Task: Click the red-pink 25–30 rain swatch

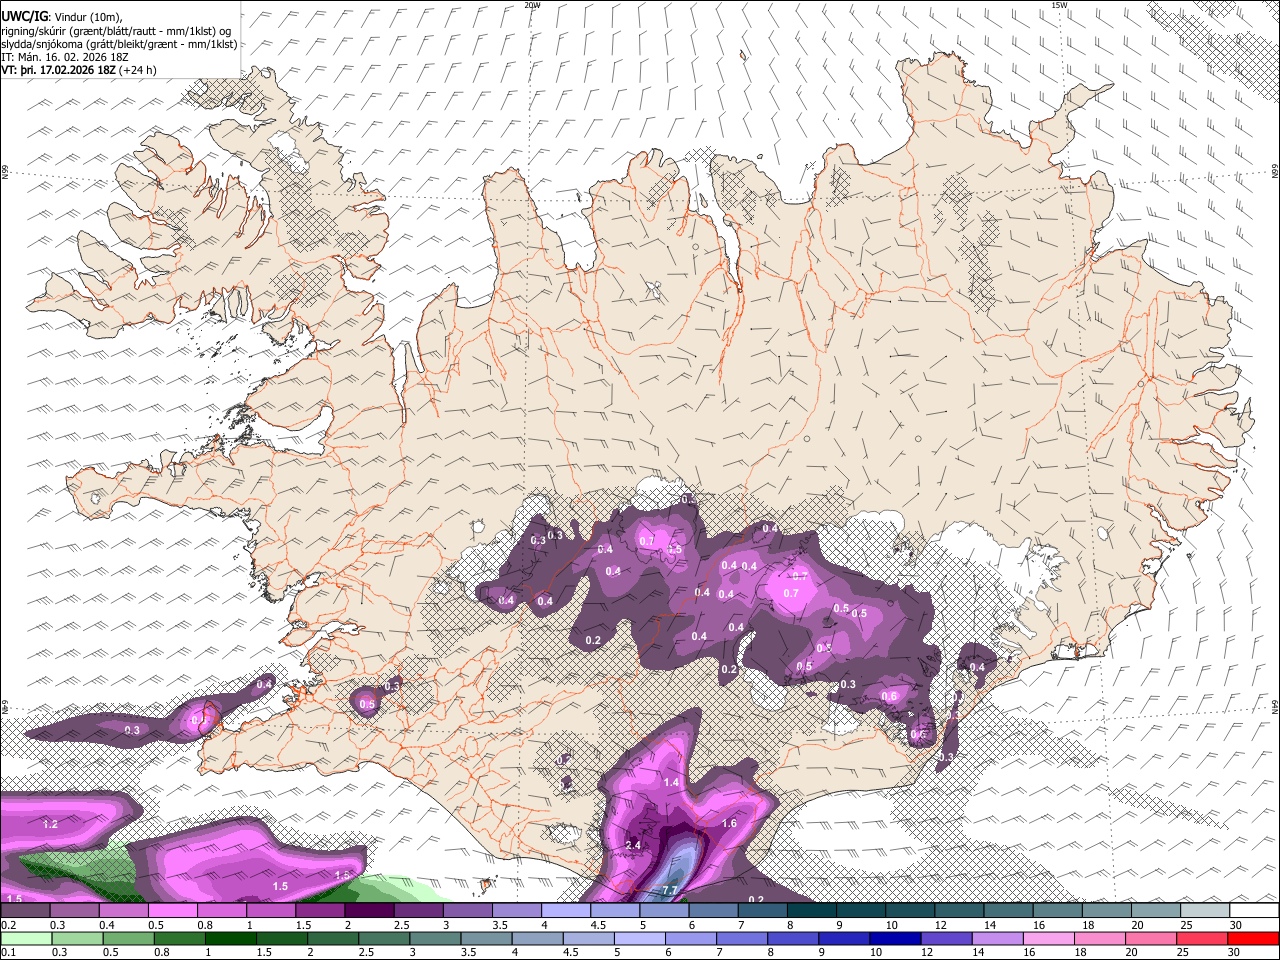Action: point(1204,938)
